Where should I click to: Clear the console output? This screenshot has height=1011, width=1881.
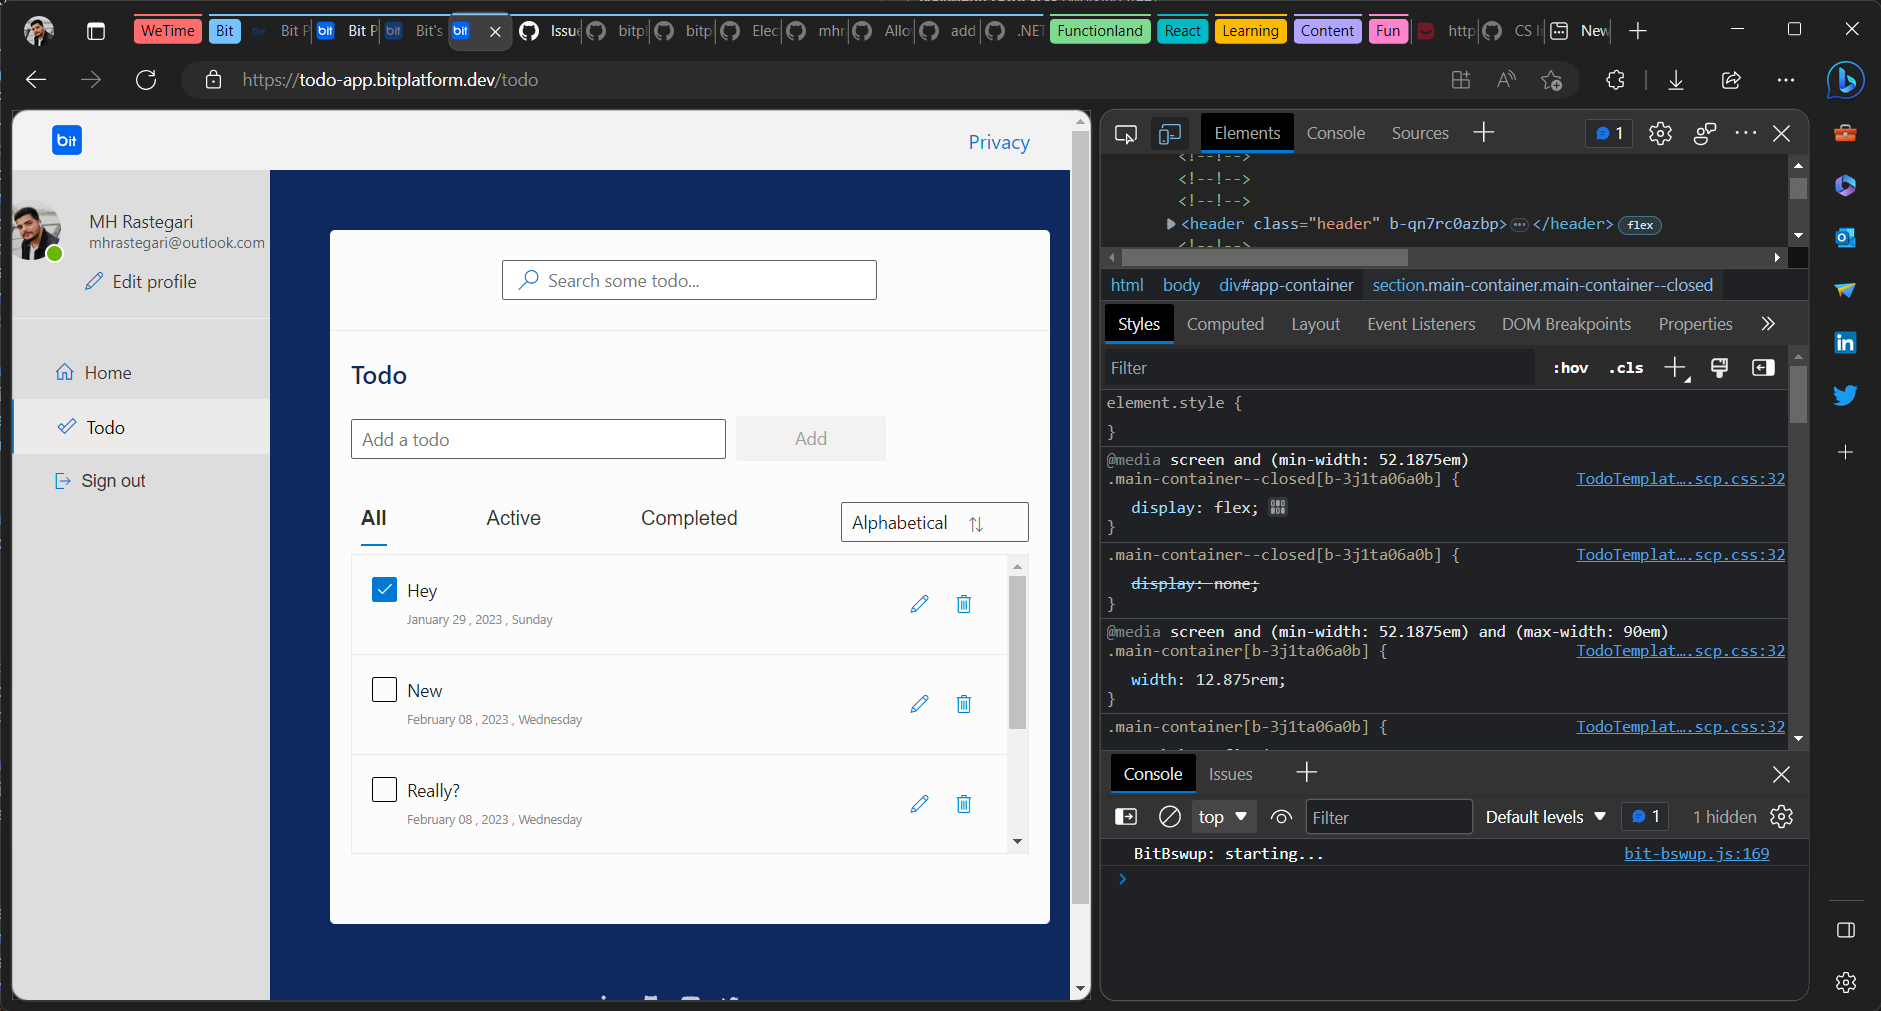[x=1169, y=816]
